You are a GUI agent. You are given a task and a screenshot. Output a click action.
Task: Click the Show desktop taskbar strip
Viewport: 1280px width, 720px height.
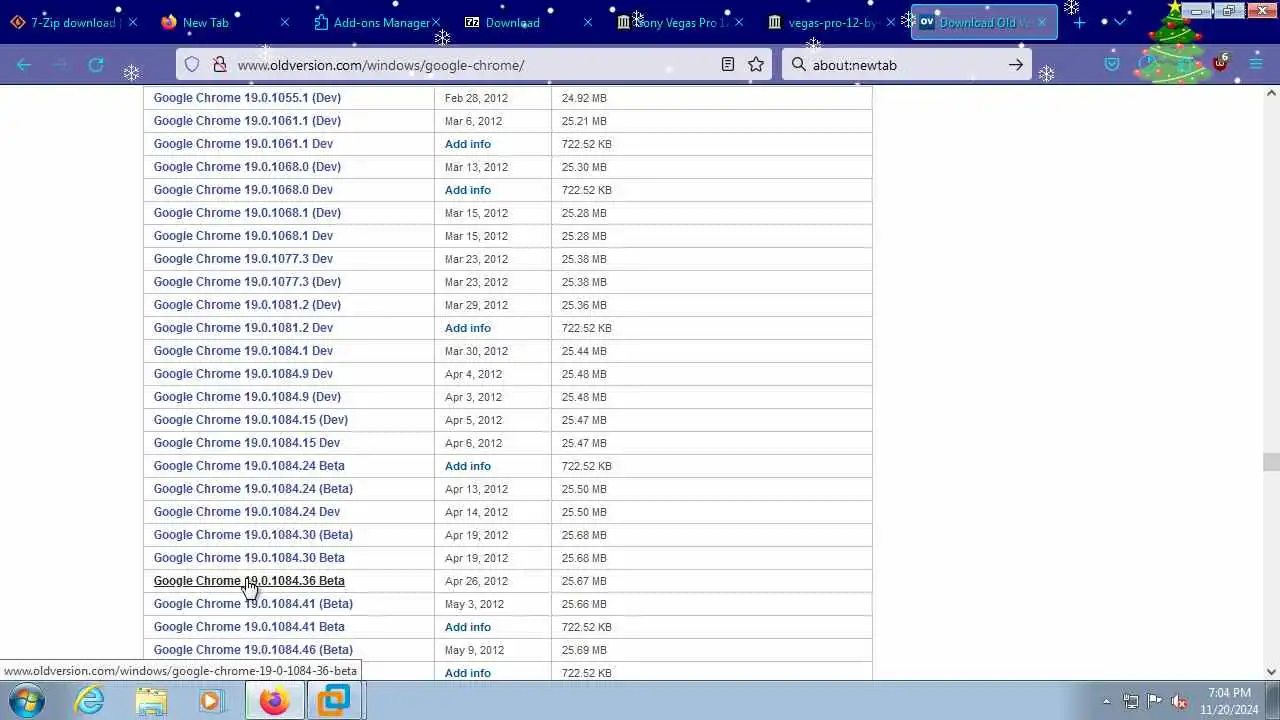pyautogui.click(x=1273, y=701)
